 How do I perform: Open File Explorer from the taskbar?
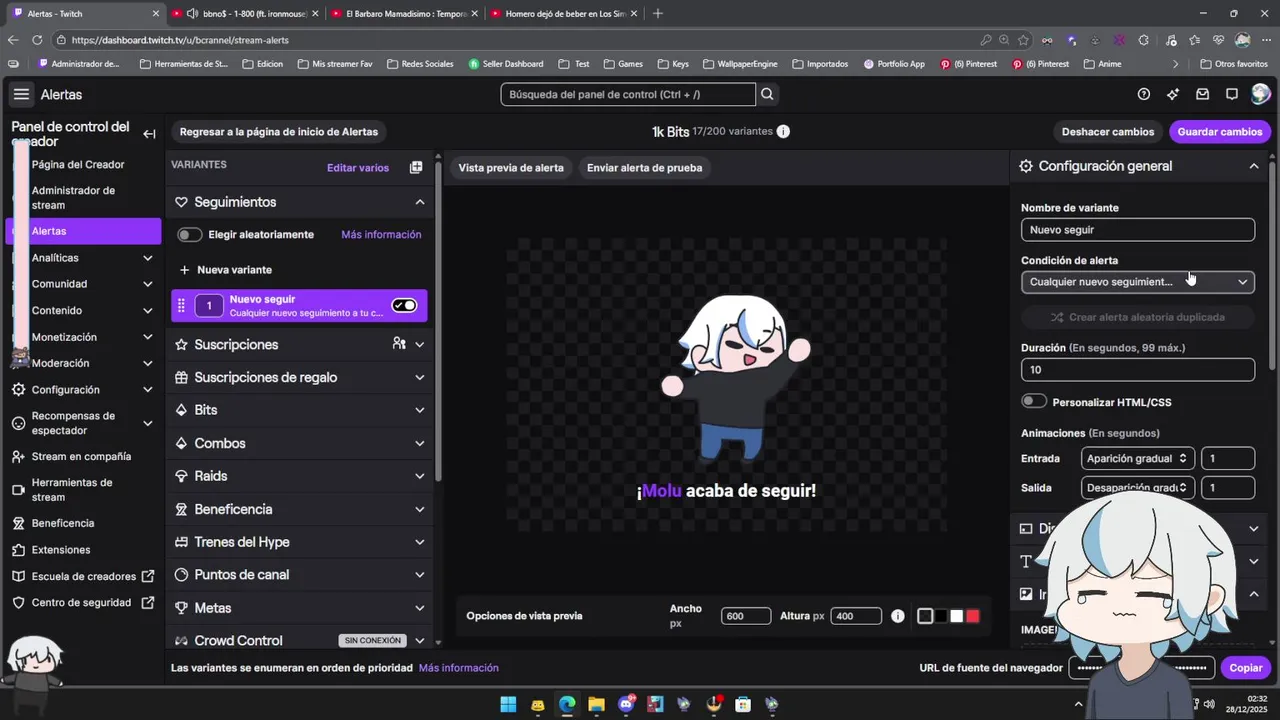tap(597, 704)
